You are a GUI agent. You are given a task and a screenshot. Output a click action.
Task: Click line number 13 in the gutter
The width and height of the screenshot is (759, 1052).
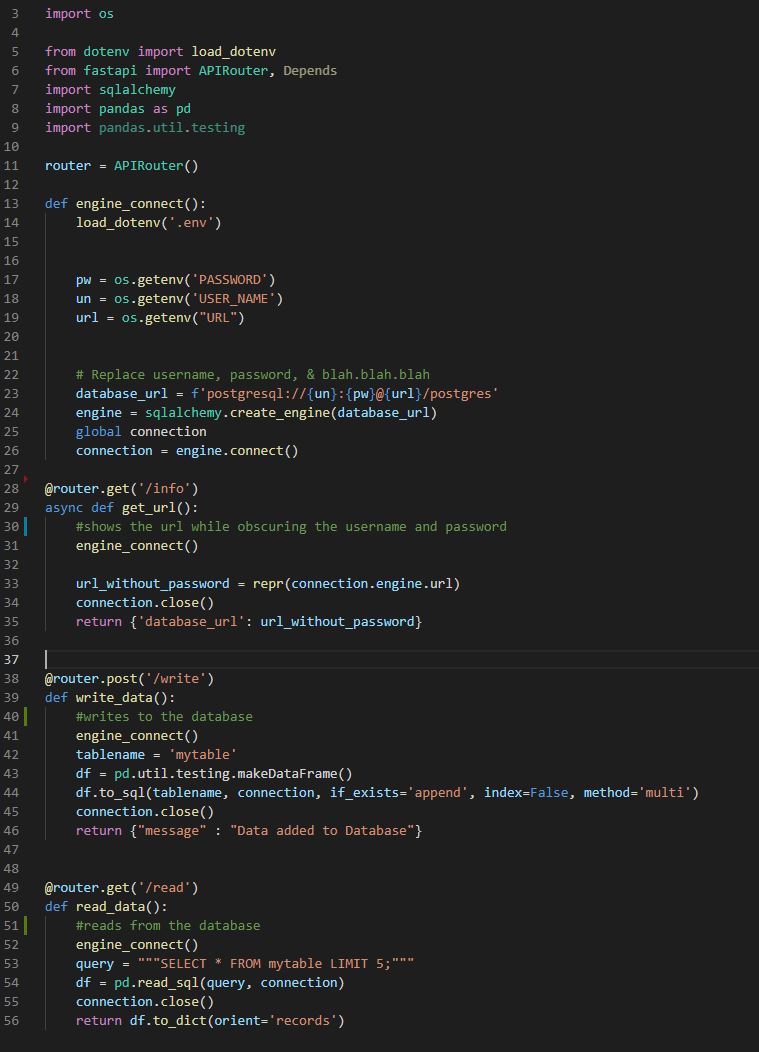tap(12, 204)
